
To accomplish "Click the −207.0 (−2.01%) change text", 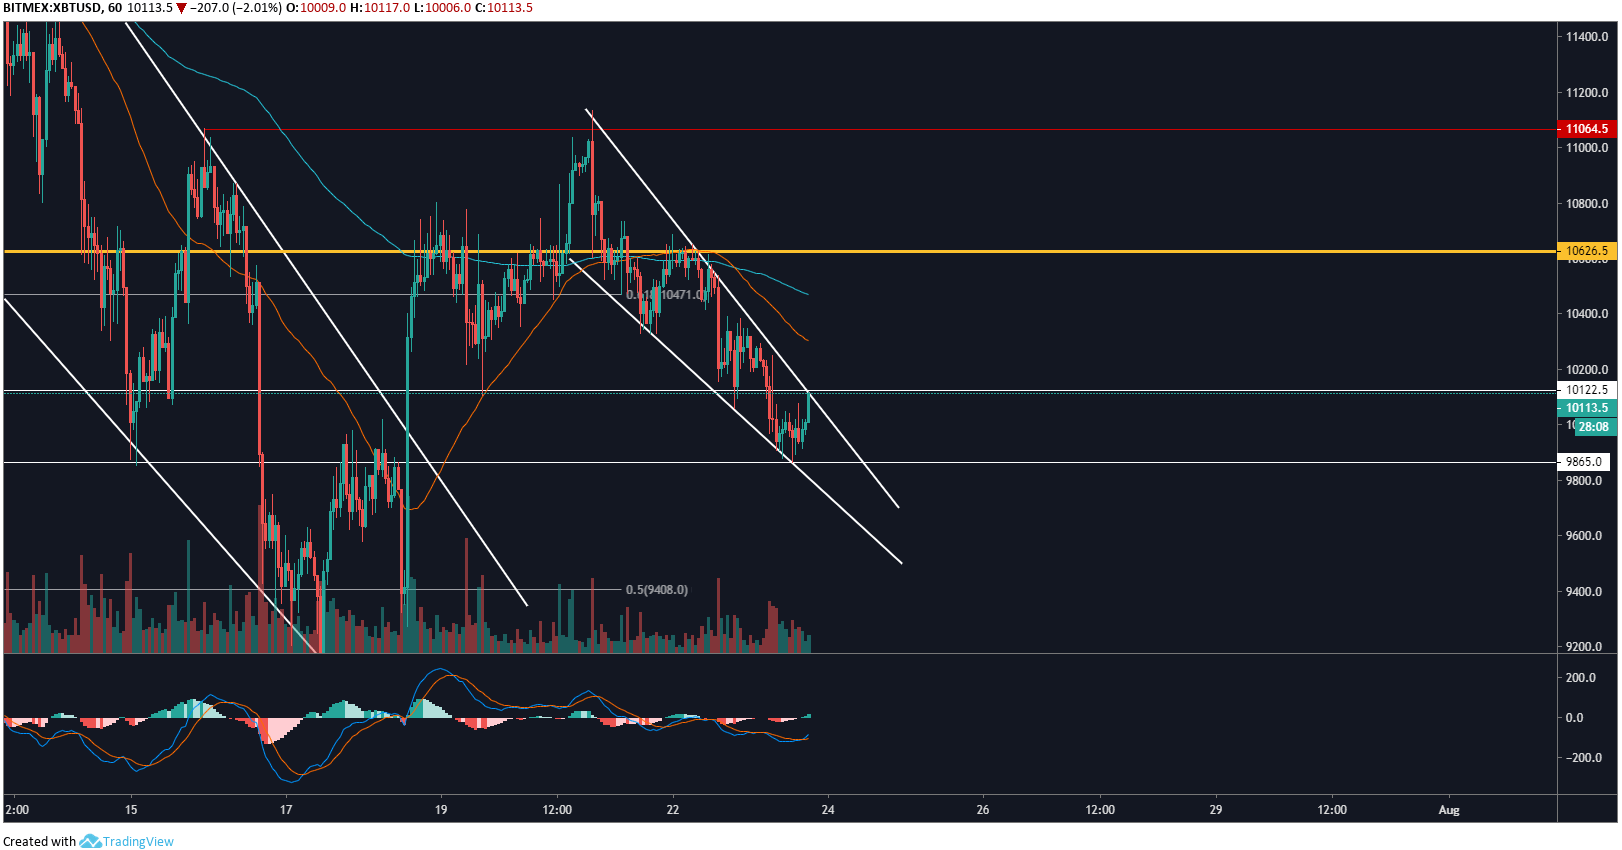I will [x=236, y=8].
